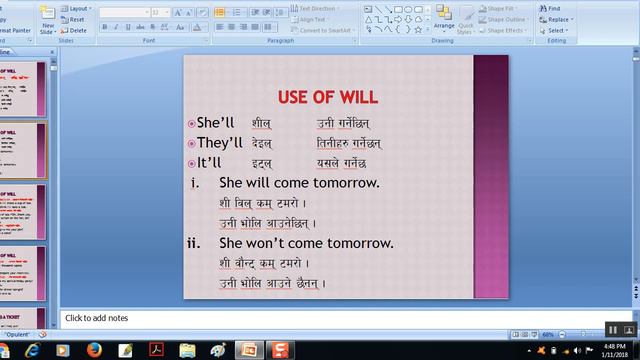Viewport: 640px width, 360px height.
Task: Toggle Bold formatting
Action: click(105, 27)
